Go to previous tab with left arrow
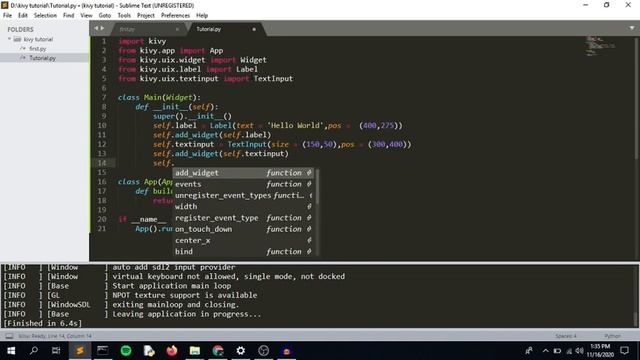 click(x=96, y=28)
